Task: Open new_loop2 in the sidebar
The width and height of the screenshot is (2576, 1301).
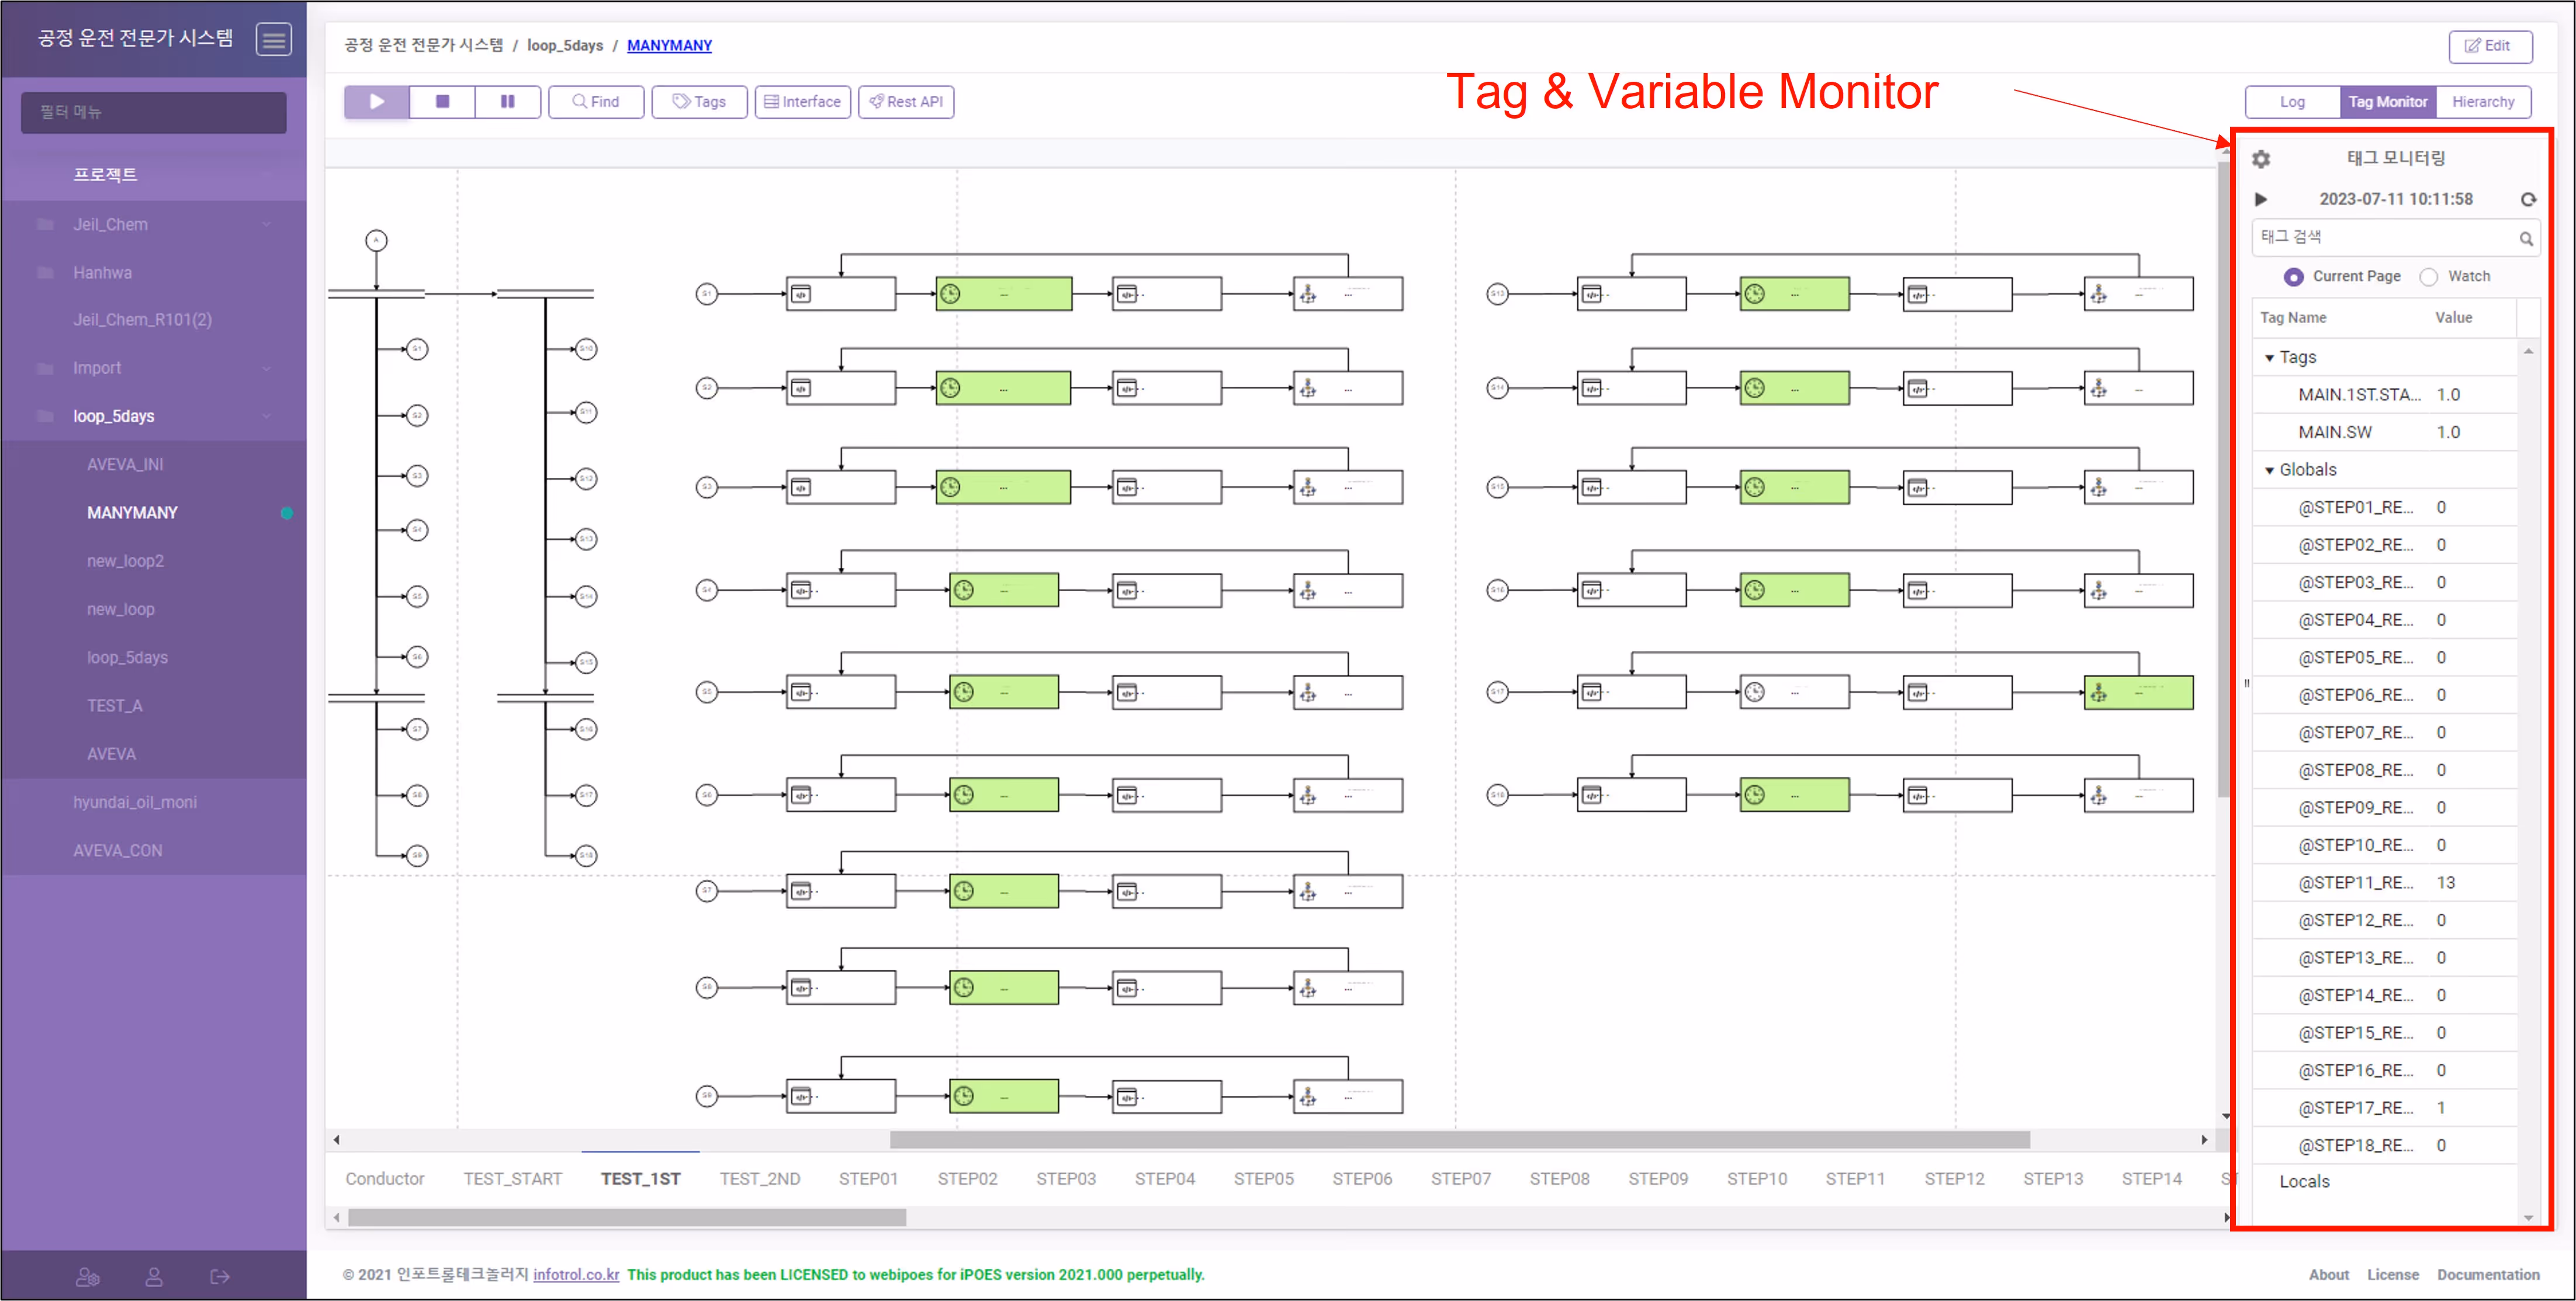Action: [125, 561]
